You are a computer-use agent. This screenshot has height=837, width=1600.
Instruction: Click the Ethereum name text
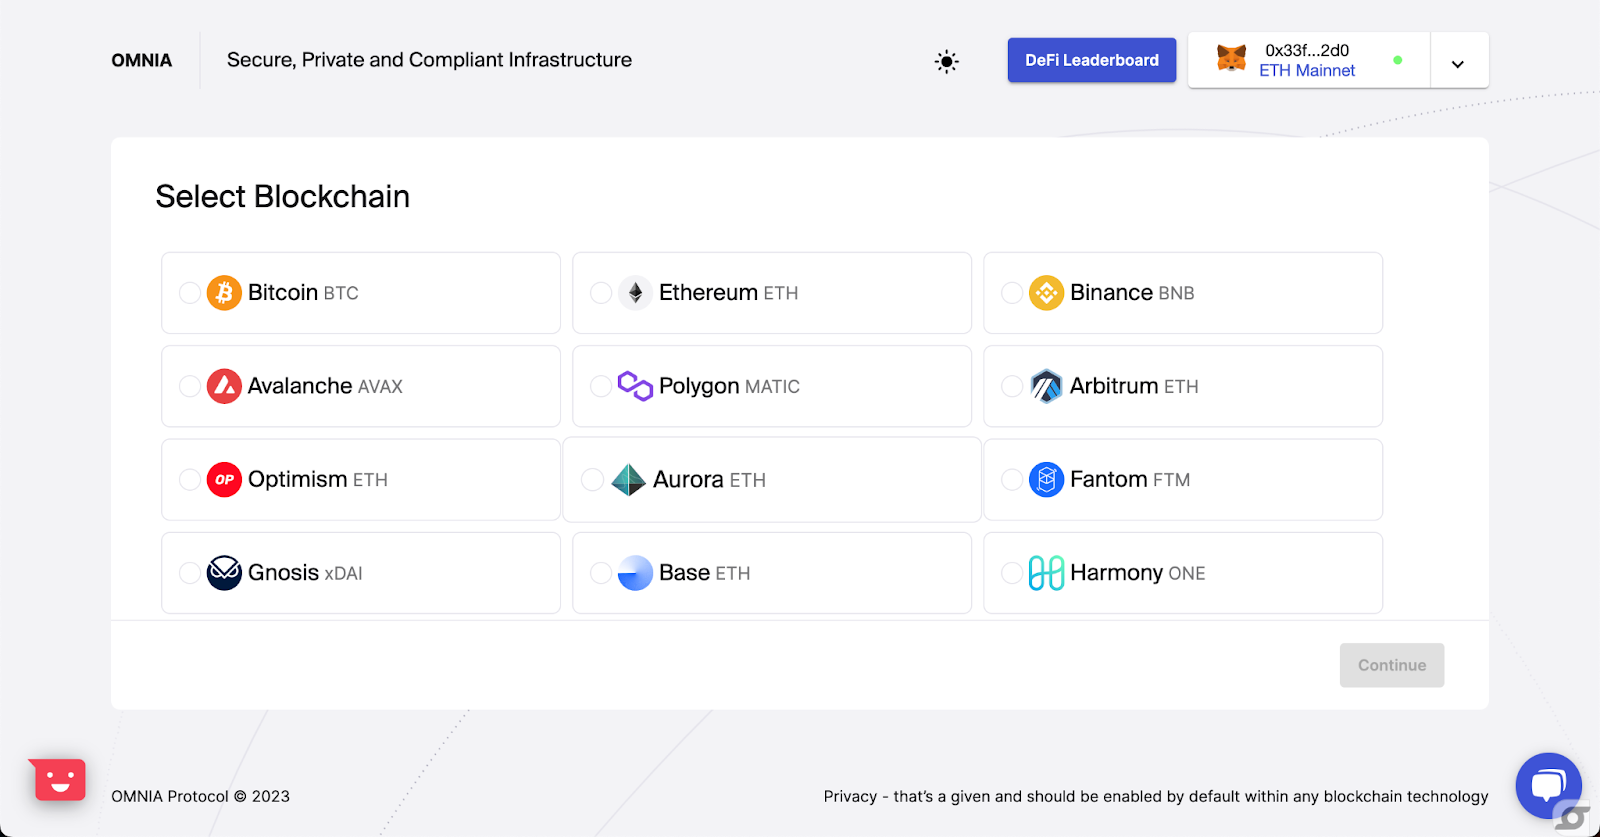709,292
